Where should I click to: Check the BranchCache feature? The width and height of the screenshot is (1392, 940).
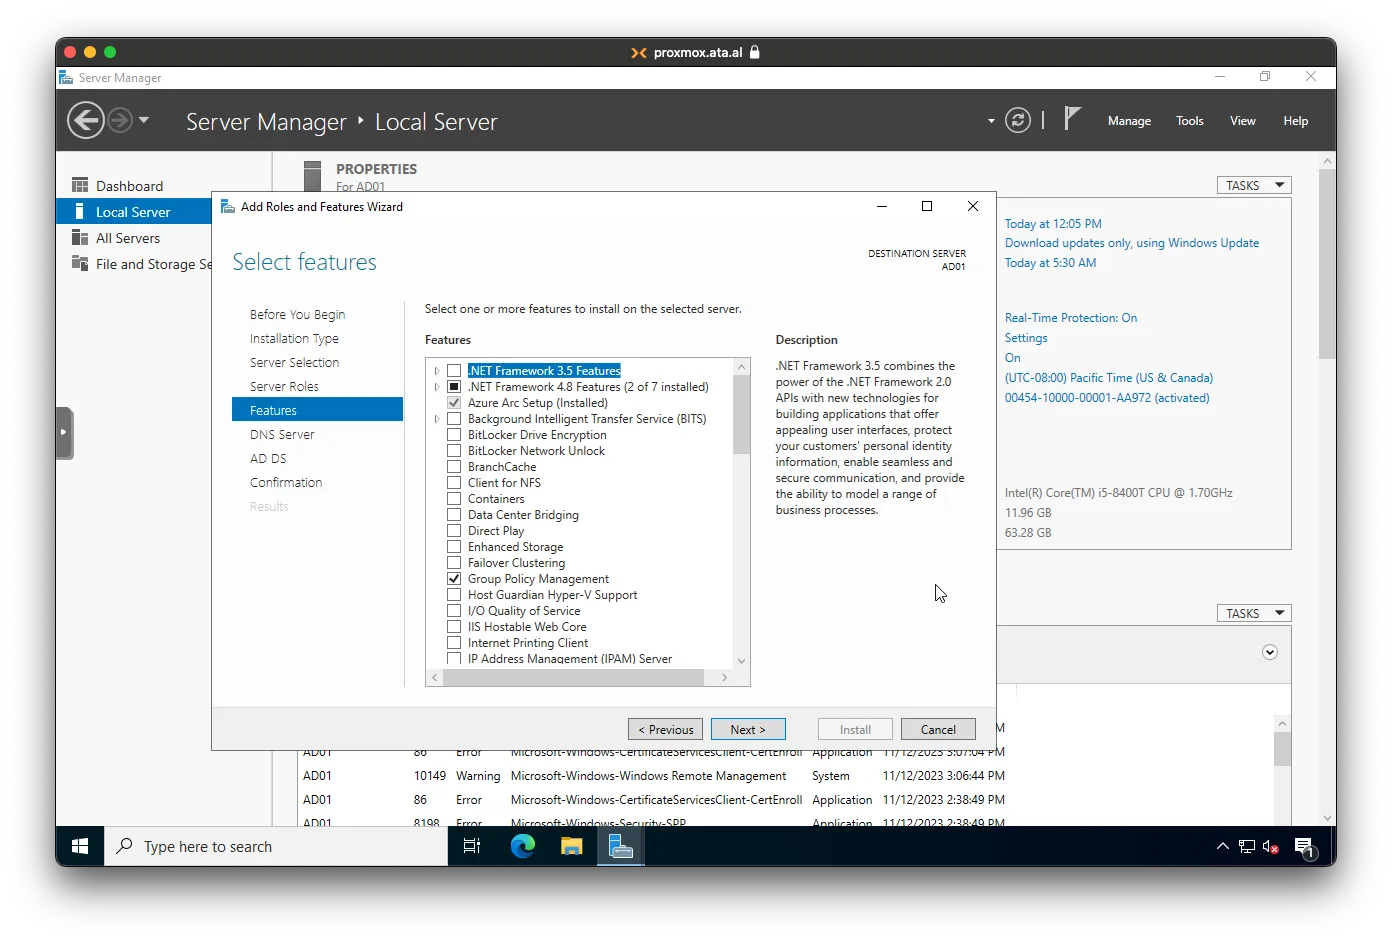click(454, 467)
